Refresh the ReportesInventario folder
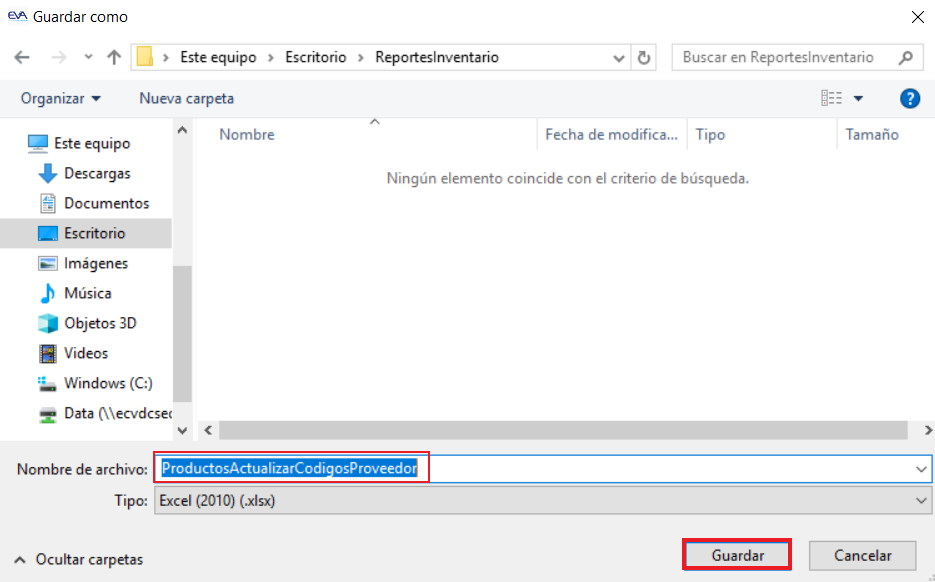 coord(643,58)
